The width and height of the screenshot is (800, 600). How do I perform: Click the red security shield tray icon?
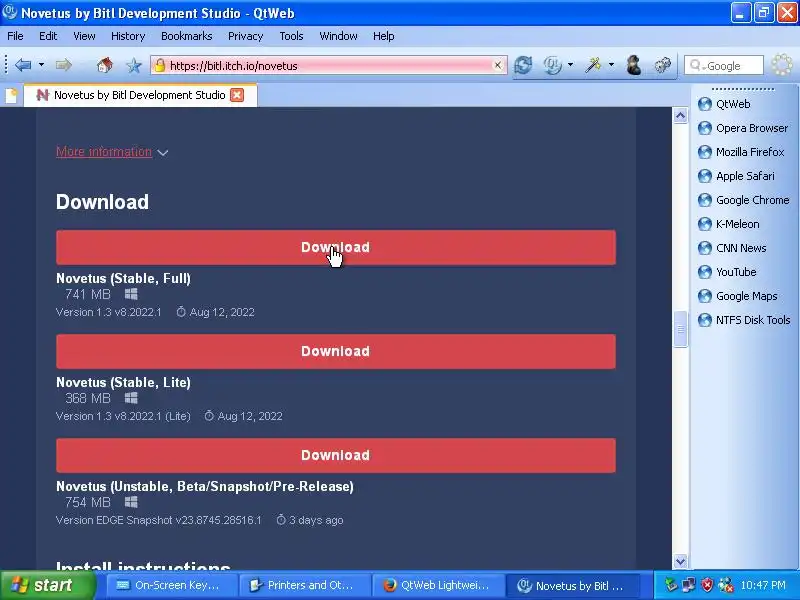(707, 585)
